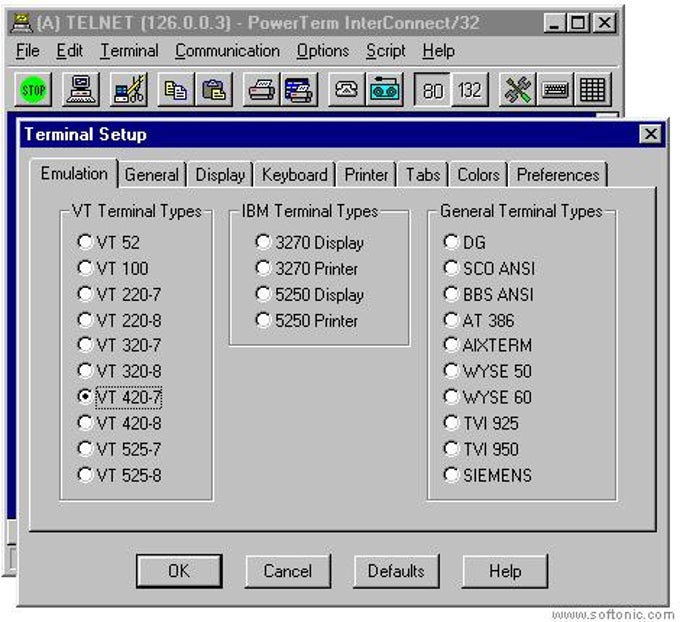Open the Script menu
The height and width of the screenshot is (622, 680).
tap(386, 51)
